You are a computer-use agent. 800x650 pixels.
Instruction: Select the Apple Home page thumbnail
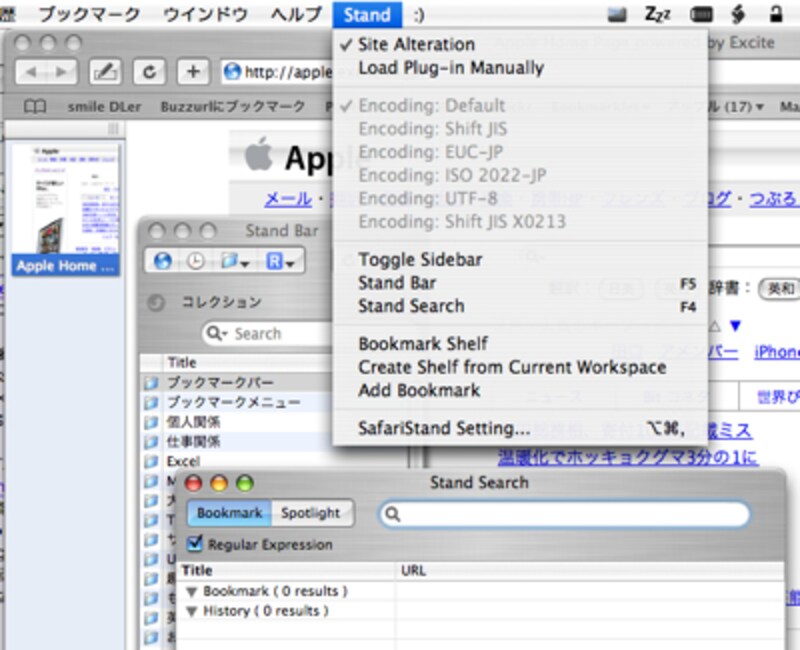(x=64, y=208)
